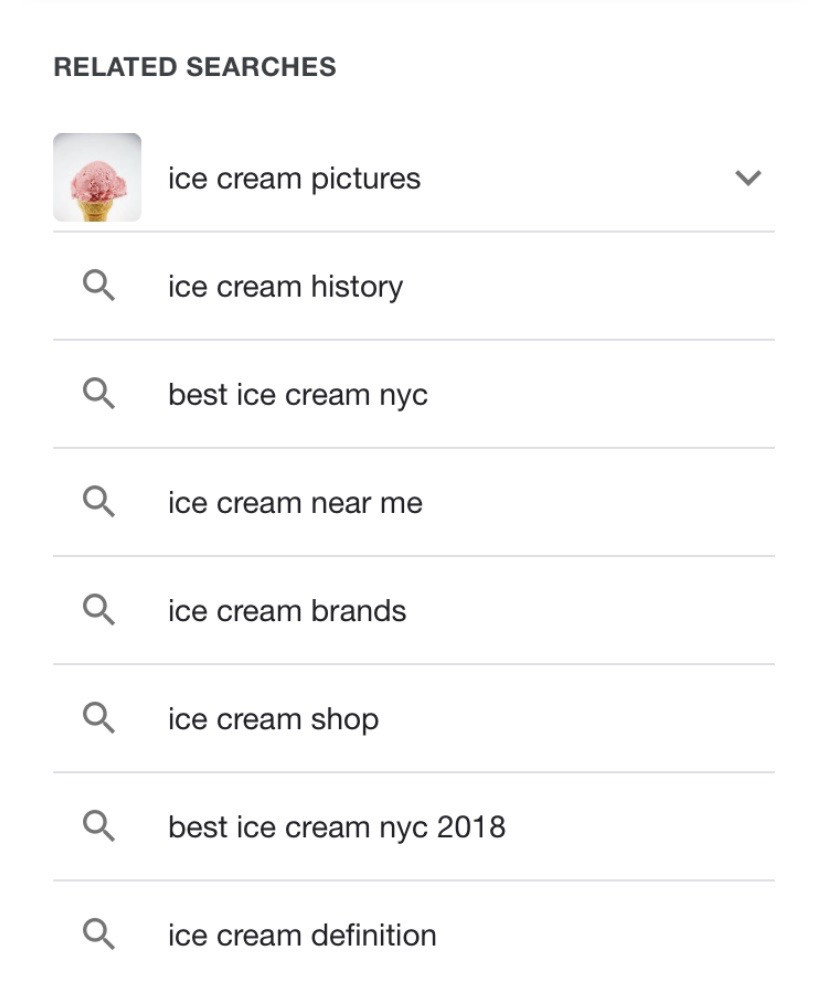The image size is (828, 1006).
Task: Select best ice cream nyc 2018 suggestion
Action: pyautogui.click(x=337, y=827)
